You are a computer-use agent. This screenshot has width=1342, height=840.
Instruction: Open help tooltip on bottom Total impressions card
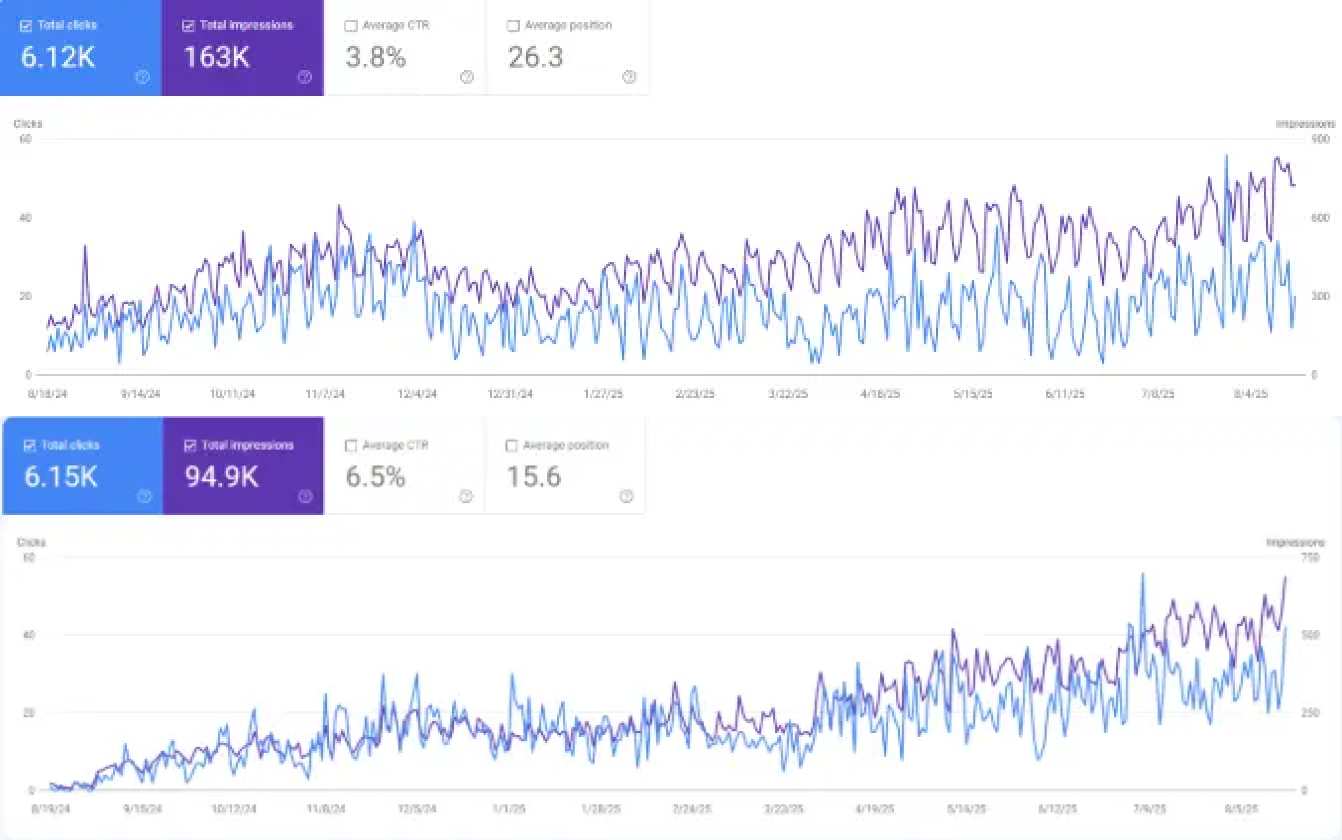(x=305, y=495)
